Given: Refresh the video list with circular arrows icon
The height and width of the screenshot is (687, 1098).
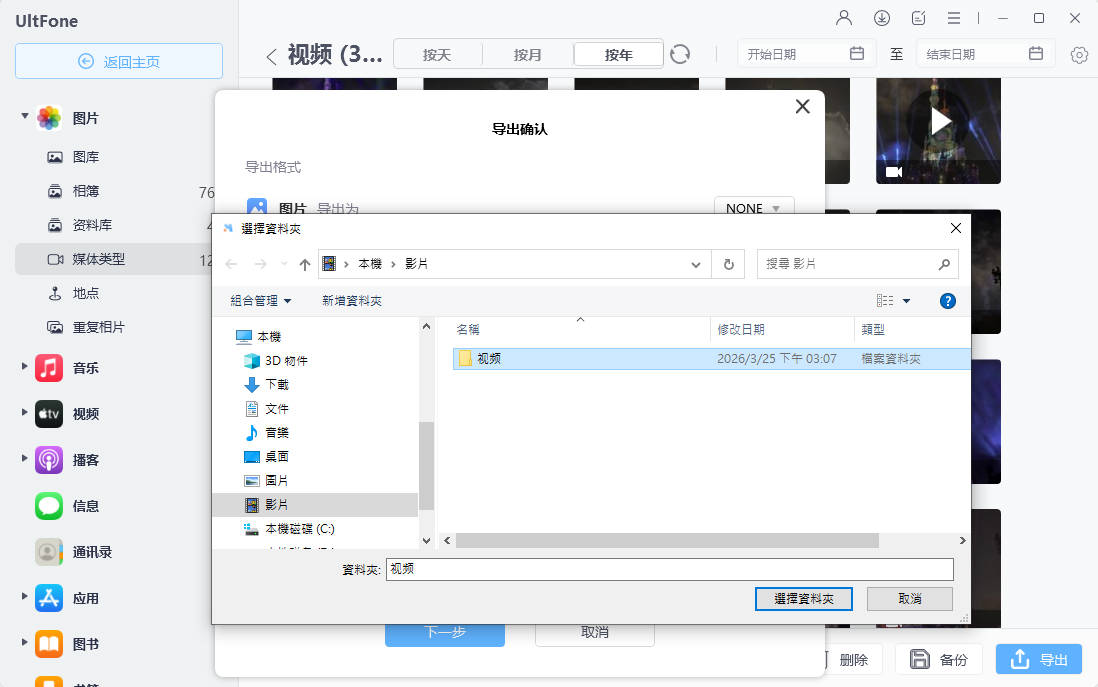Looking at the screenshot, I should (680, 55).
